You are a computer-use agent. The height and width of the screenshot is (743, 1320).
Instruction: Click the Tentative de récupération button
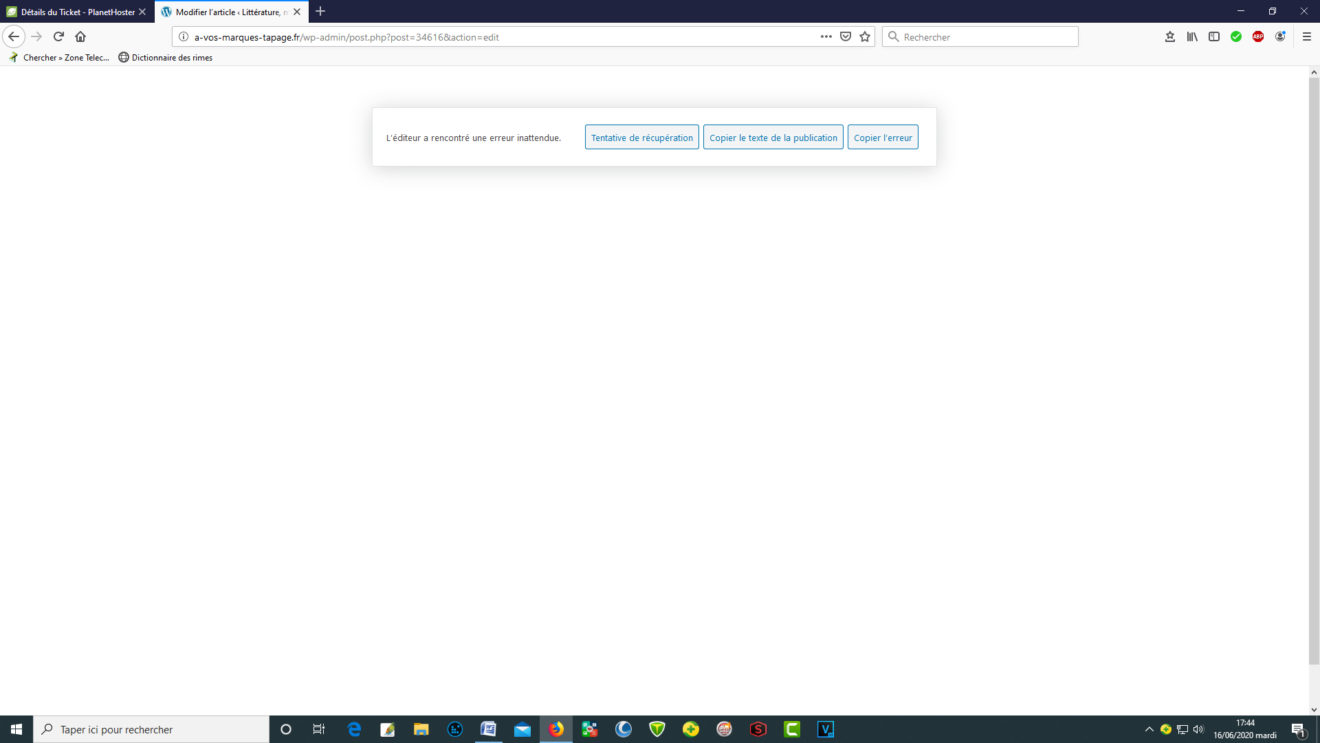click(642, 137)
